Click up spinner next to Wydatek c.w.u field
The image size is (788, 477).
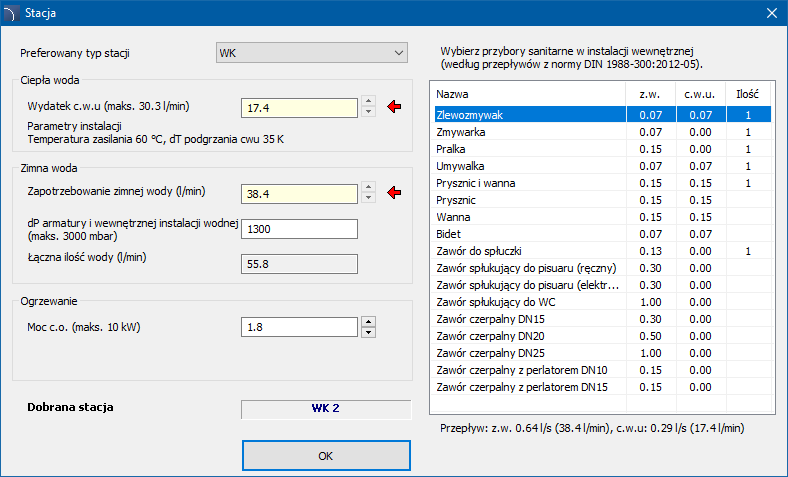[368, 101]
